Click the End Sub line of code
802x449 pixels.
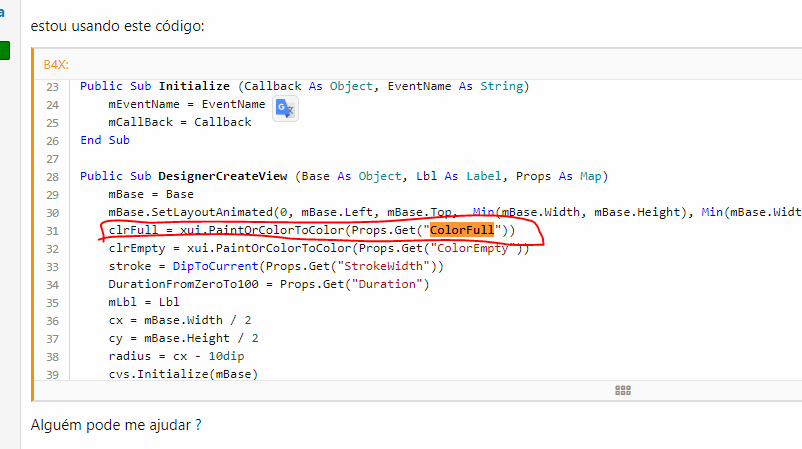105,140
